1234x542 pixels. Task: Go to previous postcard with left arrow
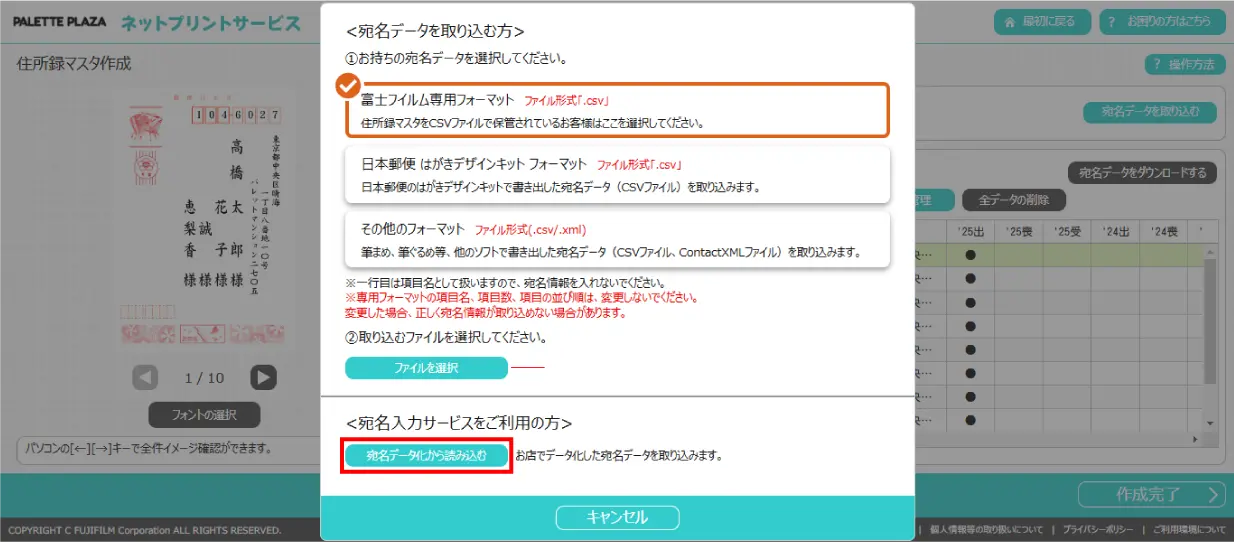[146, 377]
